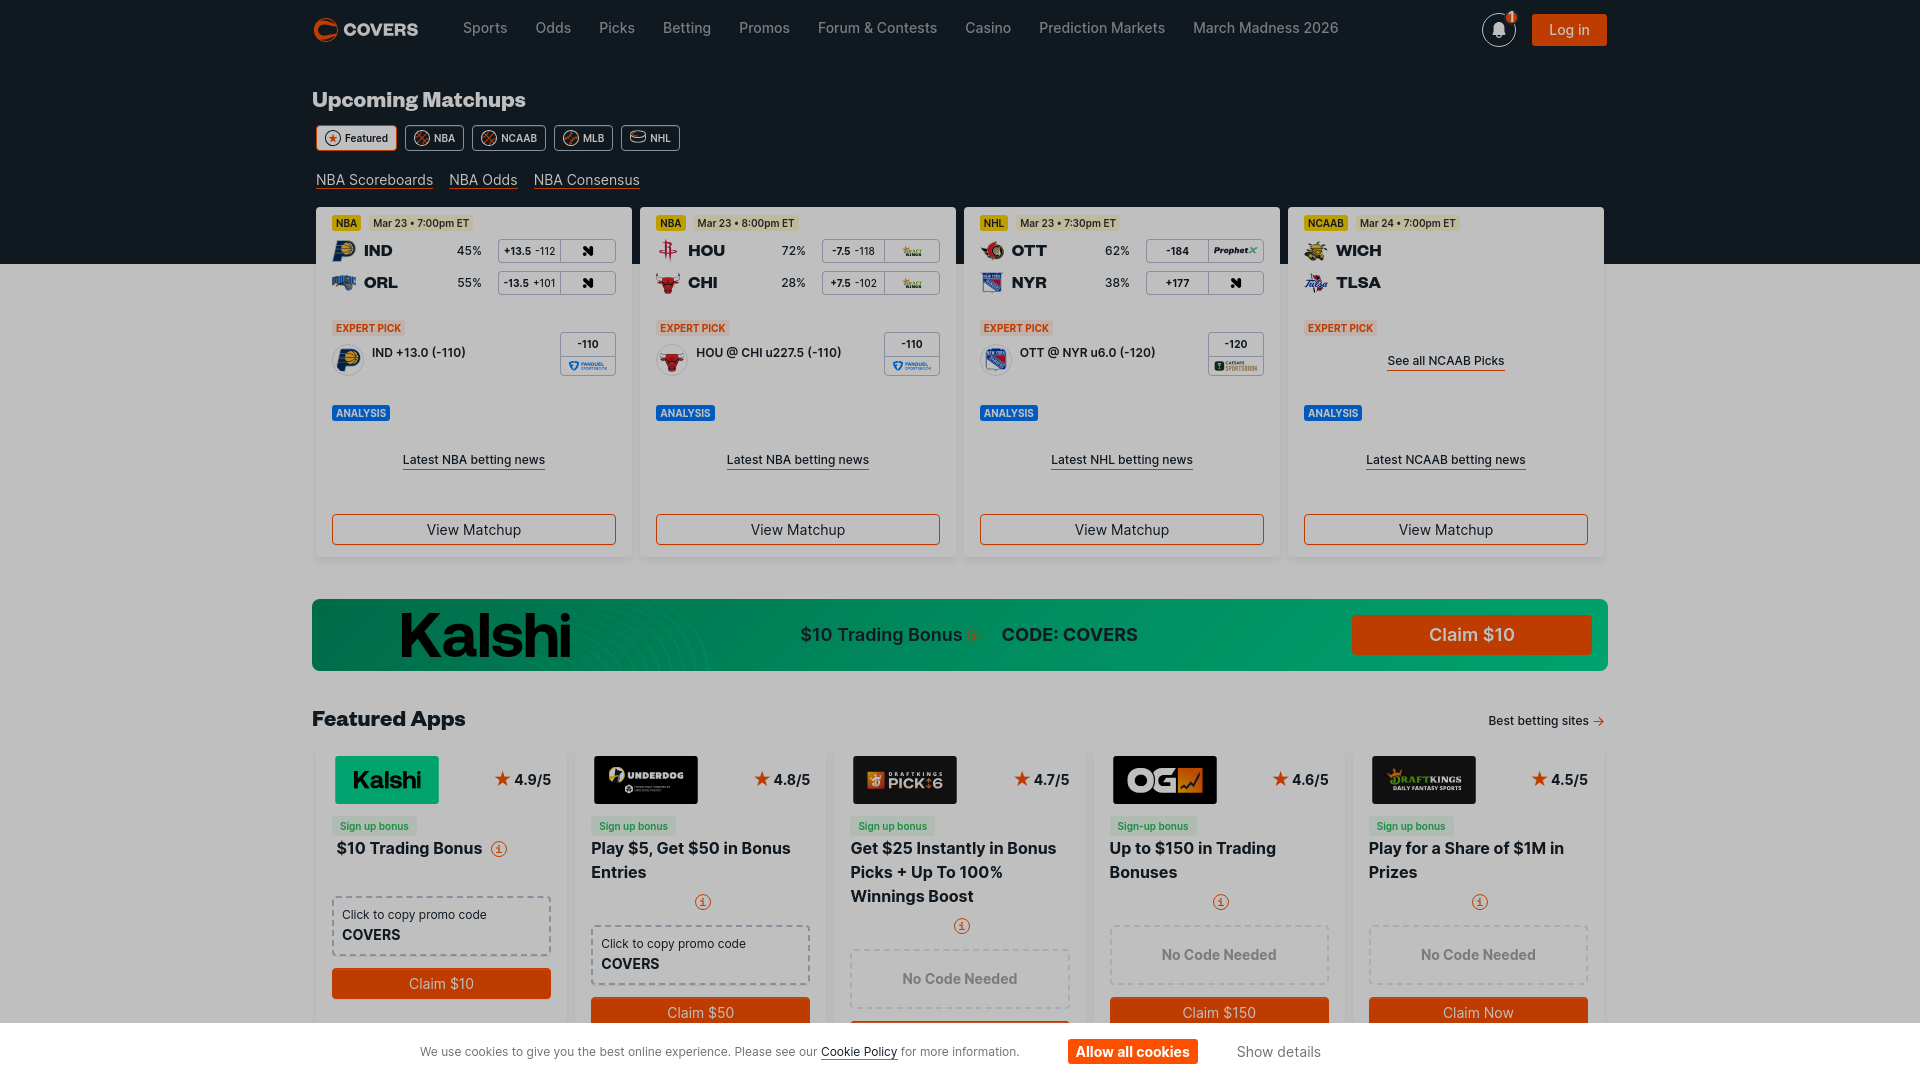Open the NBA Scoreboards link
The height and width of the screenshot is (1080, 1920).
374,180
